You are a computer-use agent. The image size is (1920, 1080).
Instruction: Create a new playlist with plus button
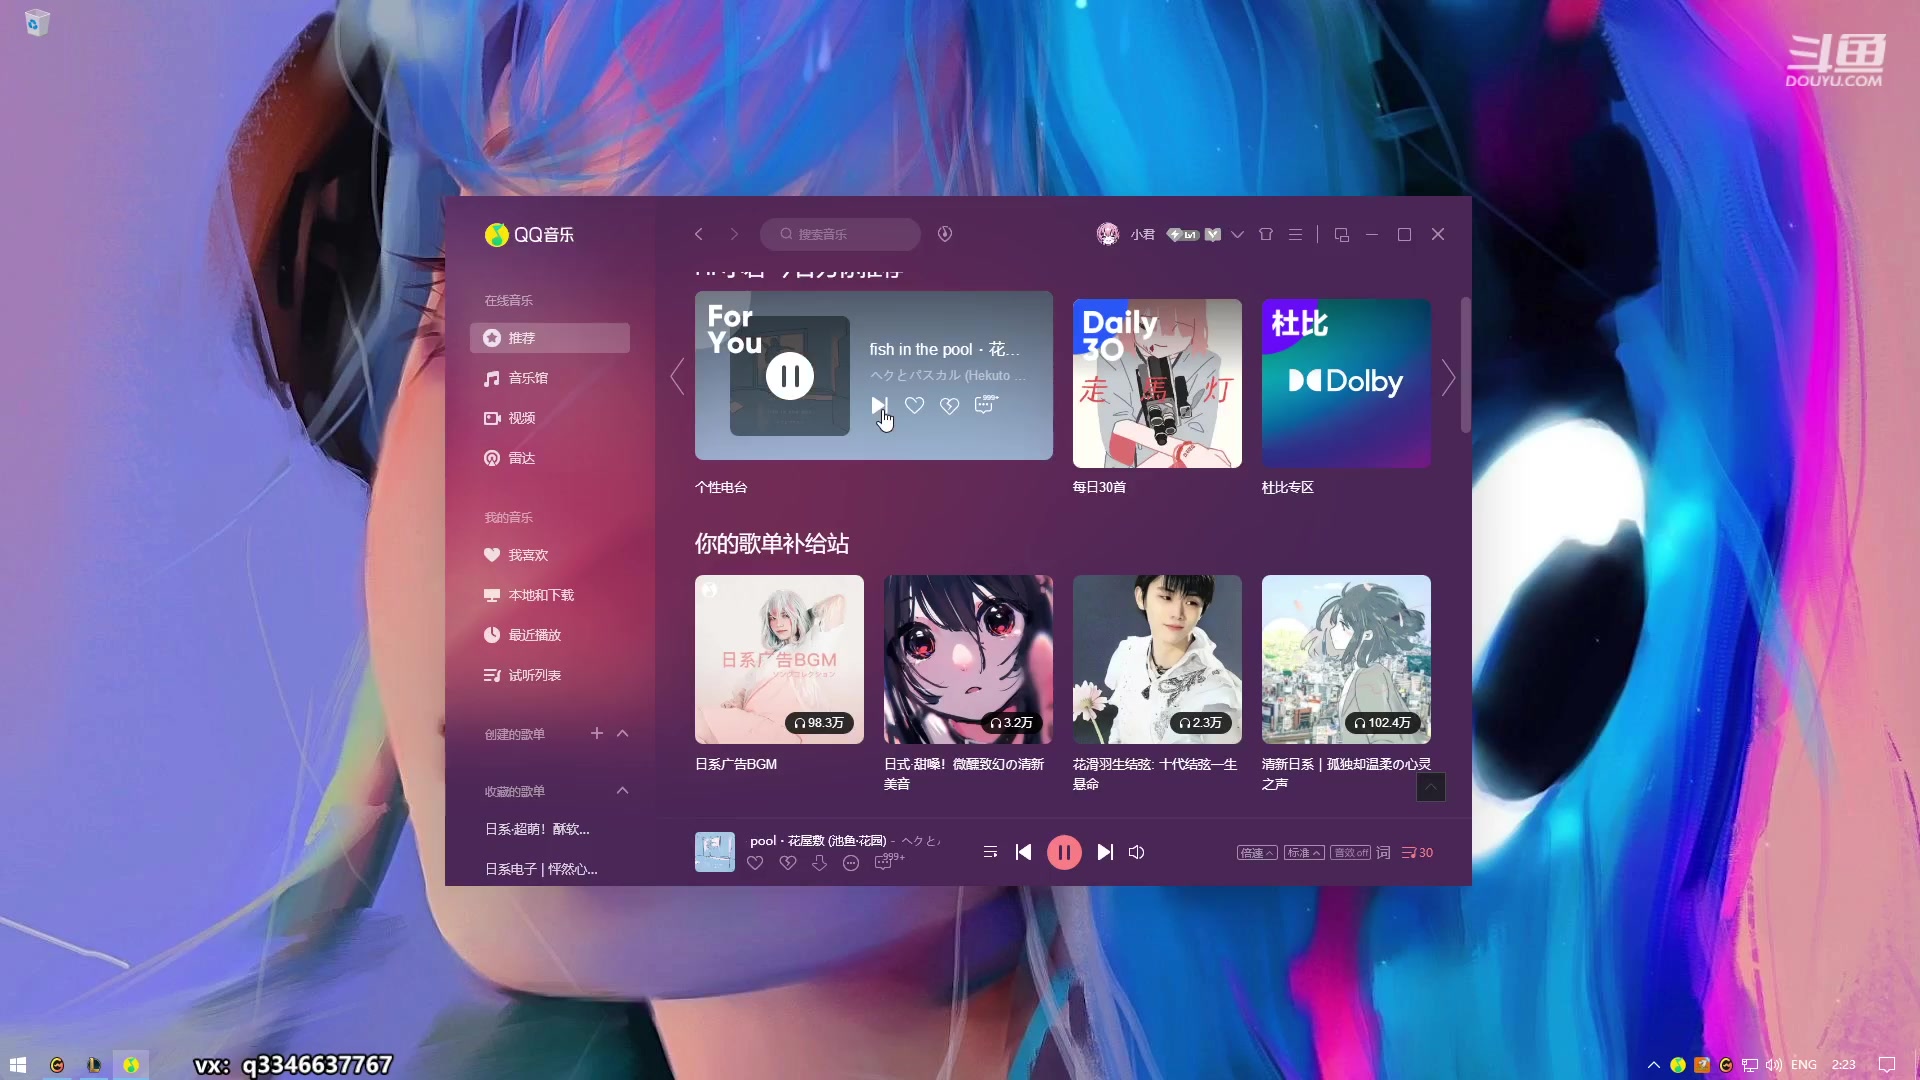pos(597,733)
